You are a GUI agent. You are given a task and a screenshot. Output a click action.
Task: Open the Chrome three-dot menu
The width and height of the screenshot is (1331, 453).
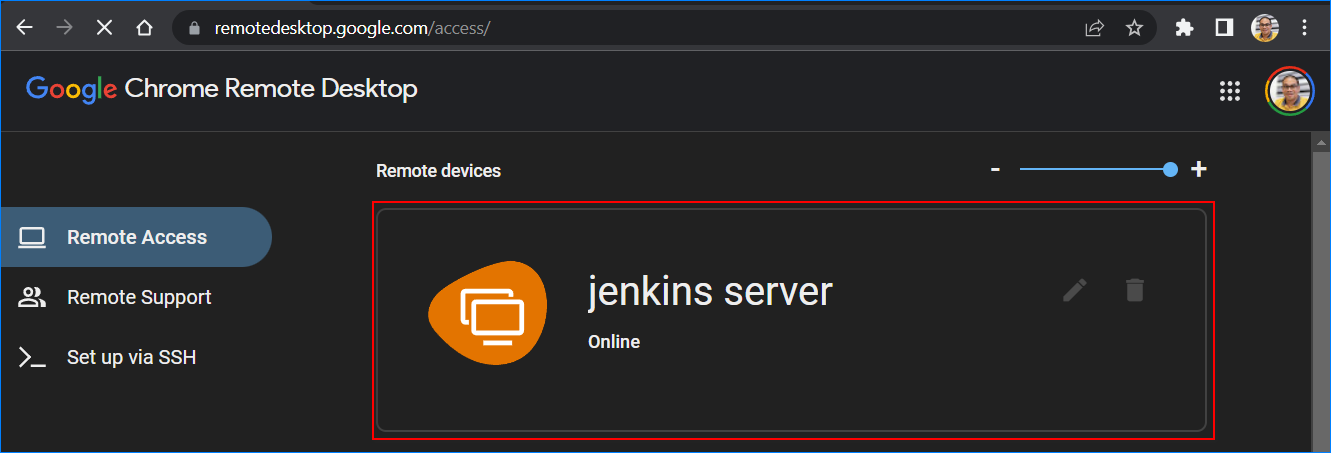pyautogui.click(x=1305, y=28)
